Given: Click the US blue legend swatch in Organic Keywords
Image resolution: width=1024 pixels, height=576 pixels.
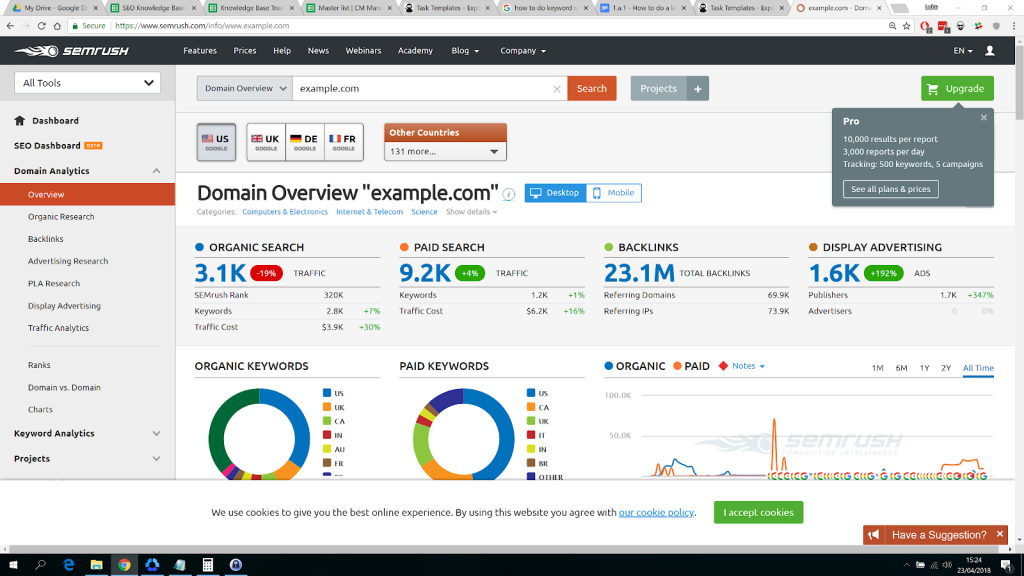Looking at the screenshot, I should (x=327, y=393).
